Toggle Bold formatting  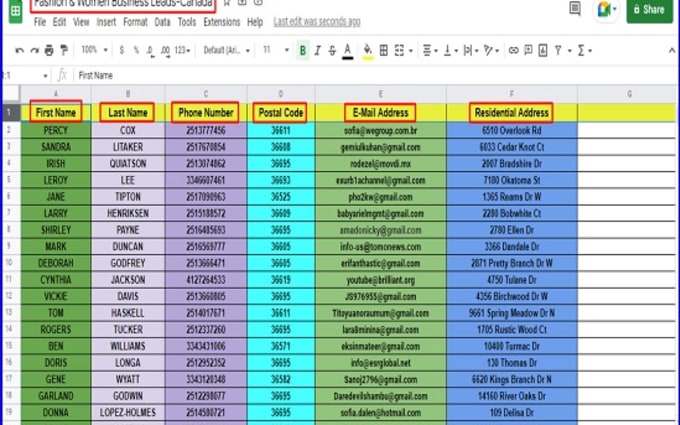303,51
